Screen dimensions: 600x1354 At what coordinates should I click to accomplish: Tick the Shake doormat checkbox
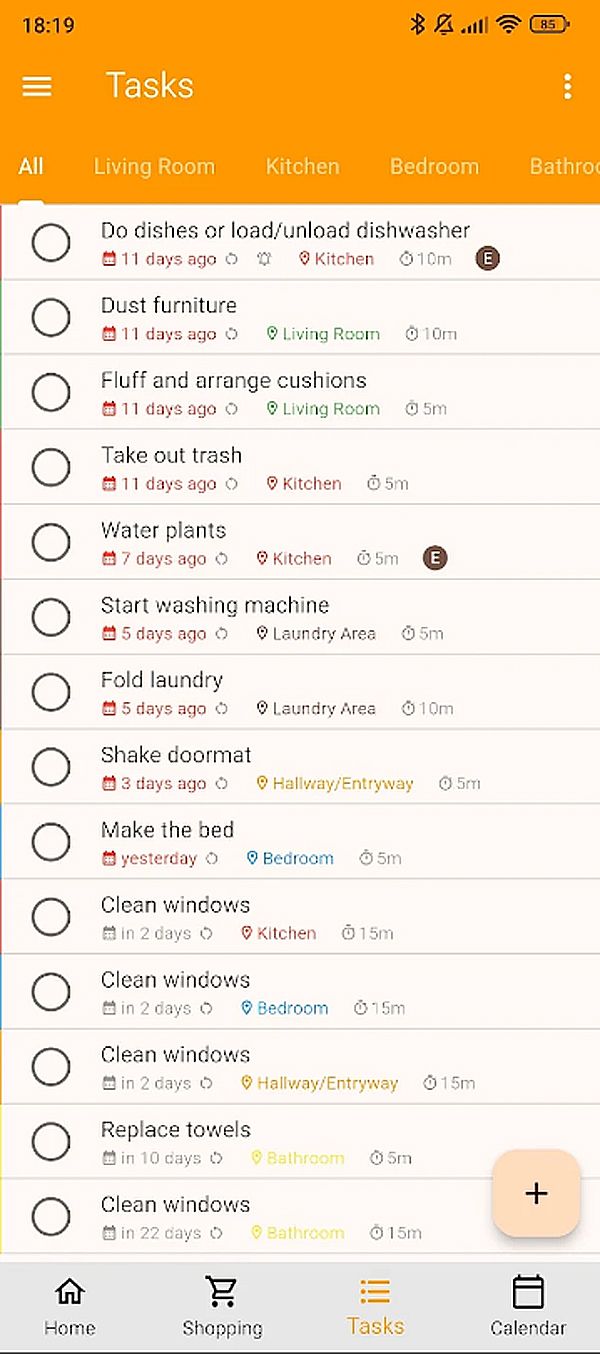pyautogui.click(x=51, y=767)
